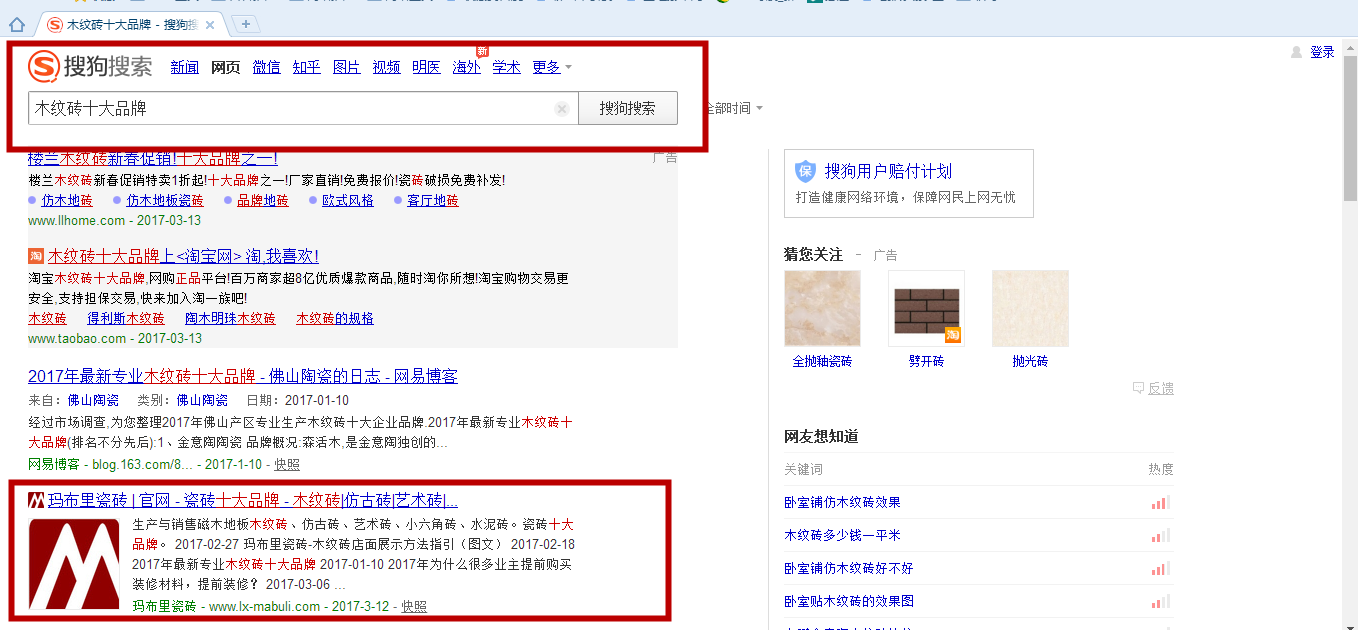Click the Taobao icon before result title
This screenshot has width=1358, height=630.
point(36,256)
